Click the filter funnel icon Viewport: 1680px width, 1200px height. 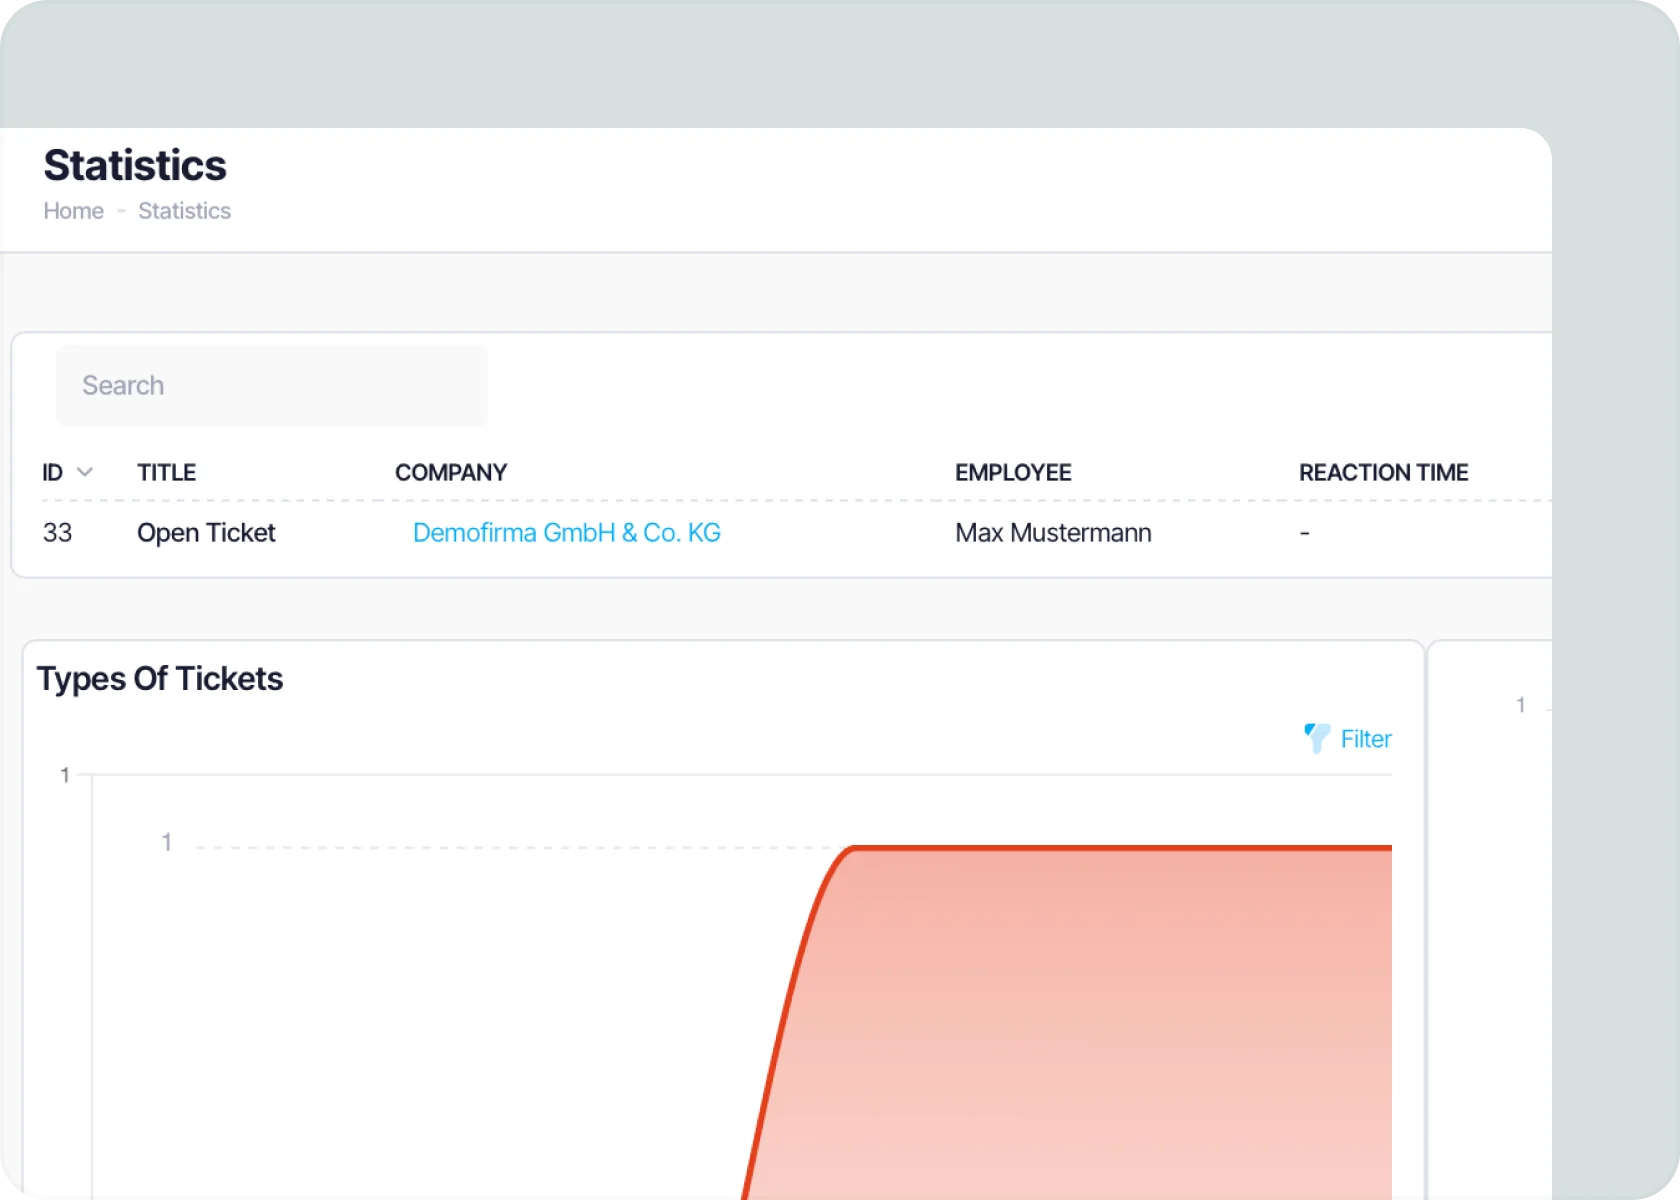[1317, 738]
